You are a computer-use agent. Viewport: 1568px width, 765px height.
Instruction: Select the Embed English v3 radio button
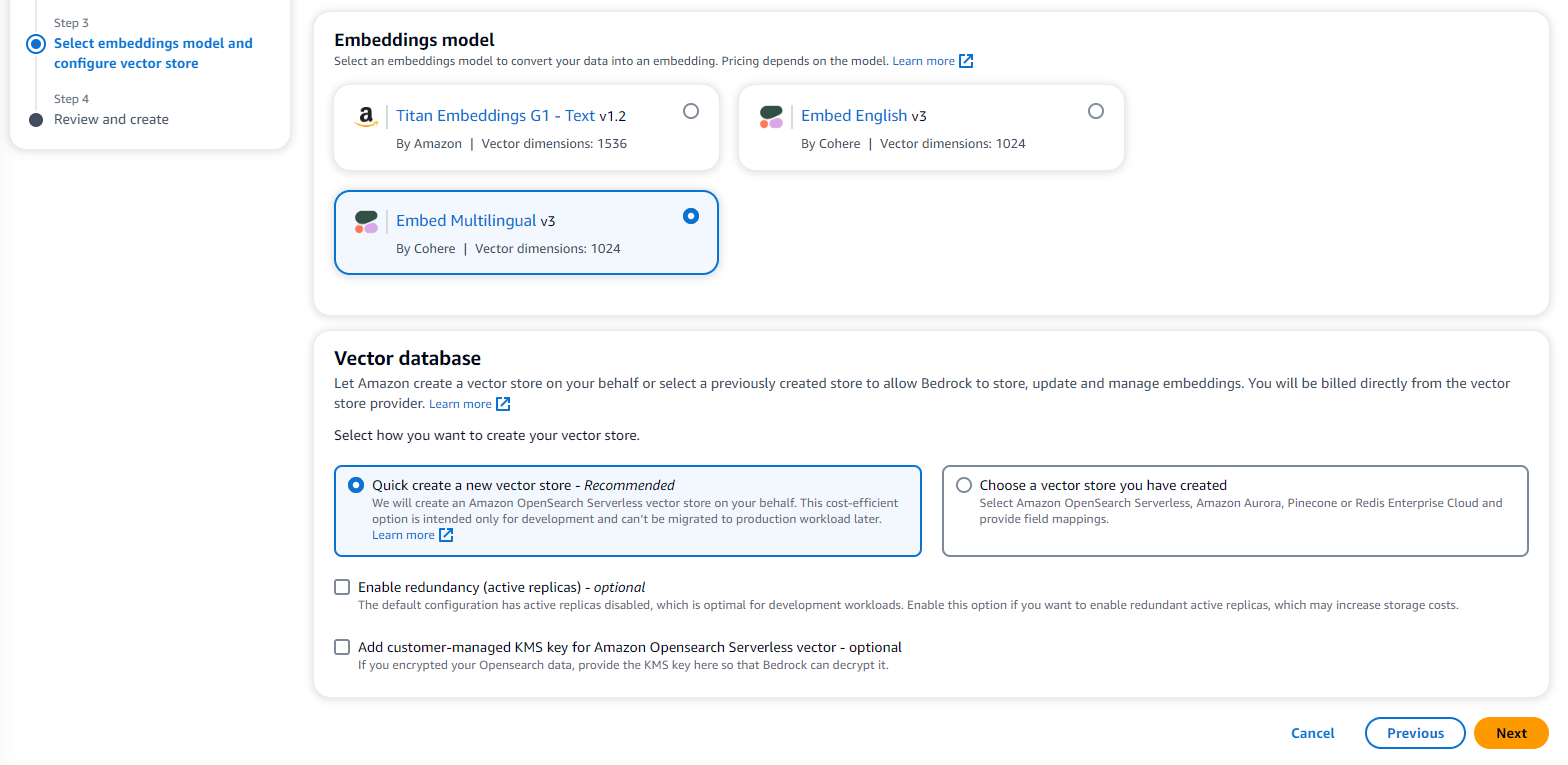pyautogui.click(x=1096, y=111)
